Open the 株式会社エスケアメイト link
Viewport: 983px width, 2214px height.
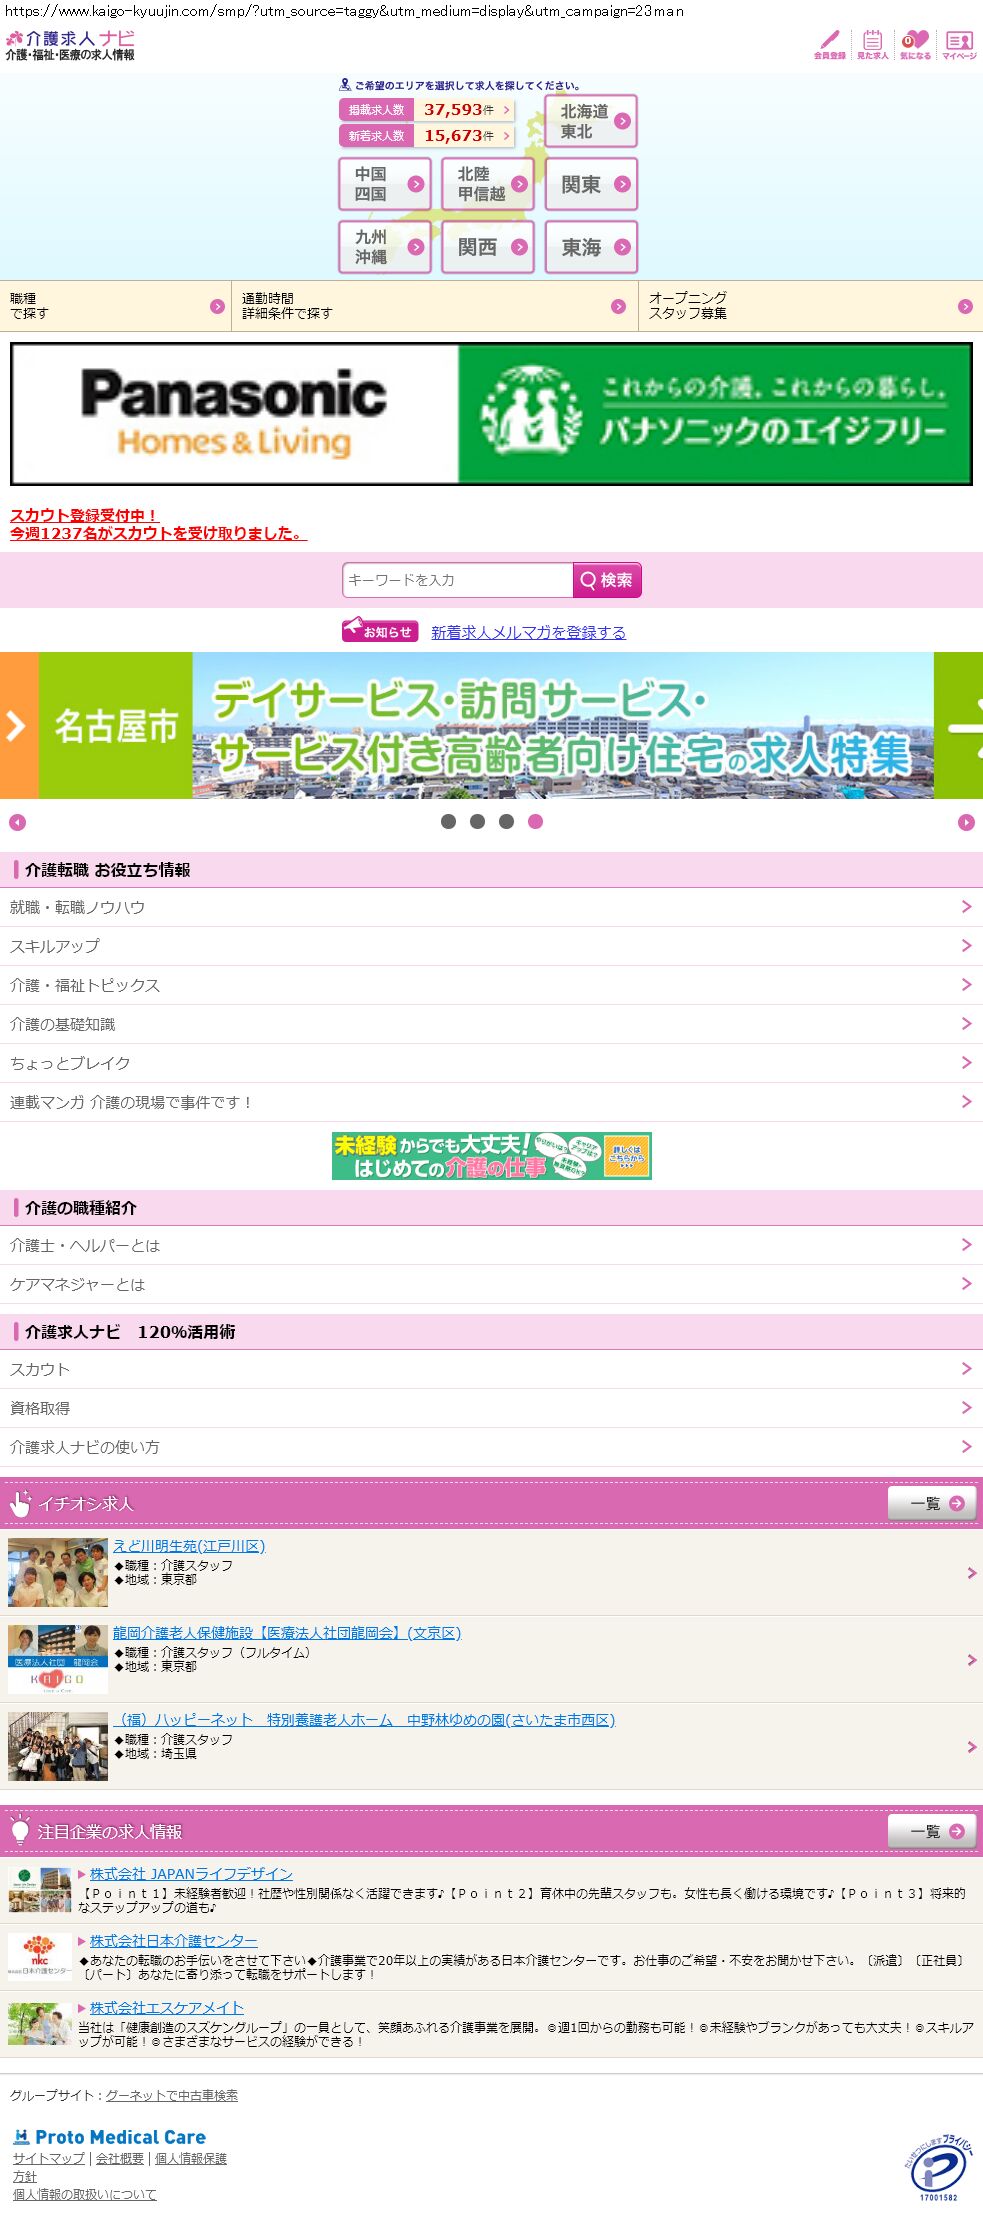point(167,2008)
